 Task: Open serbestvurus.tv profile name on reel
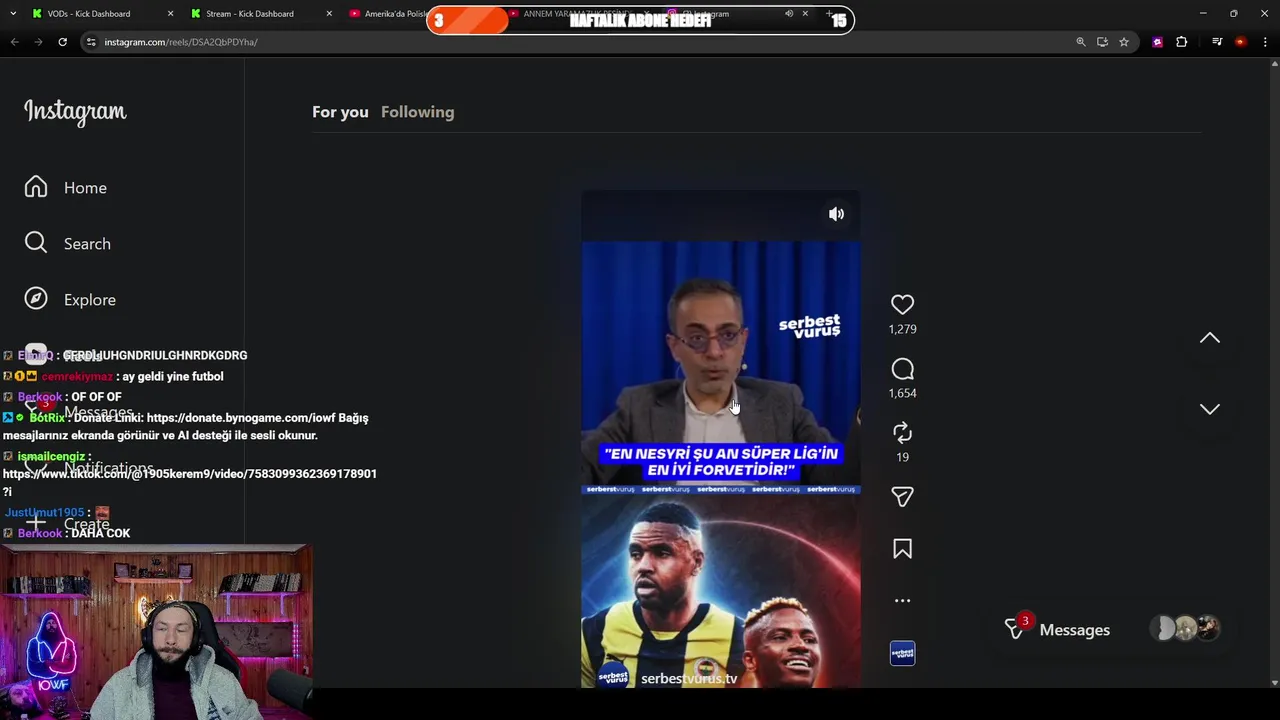click(689, 679)
